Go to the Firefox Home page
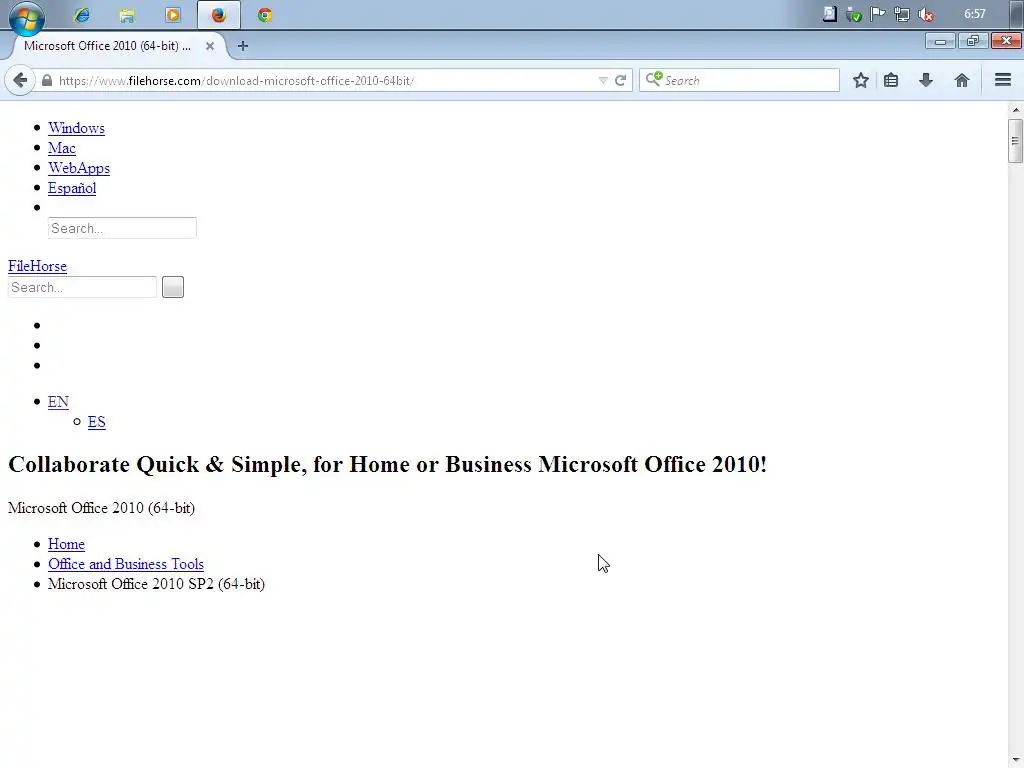The height and width of the screenshot is (768, 1024). click(x=961, y=80)
